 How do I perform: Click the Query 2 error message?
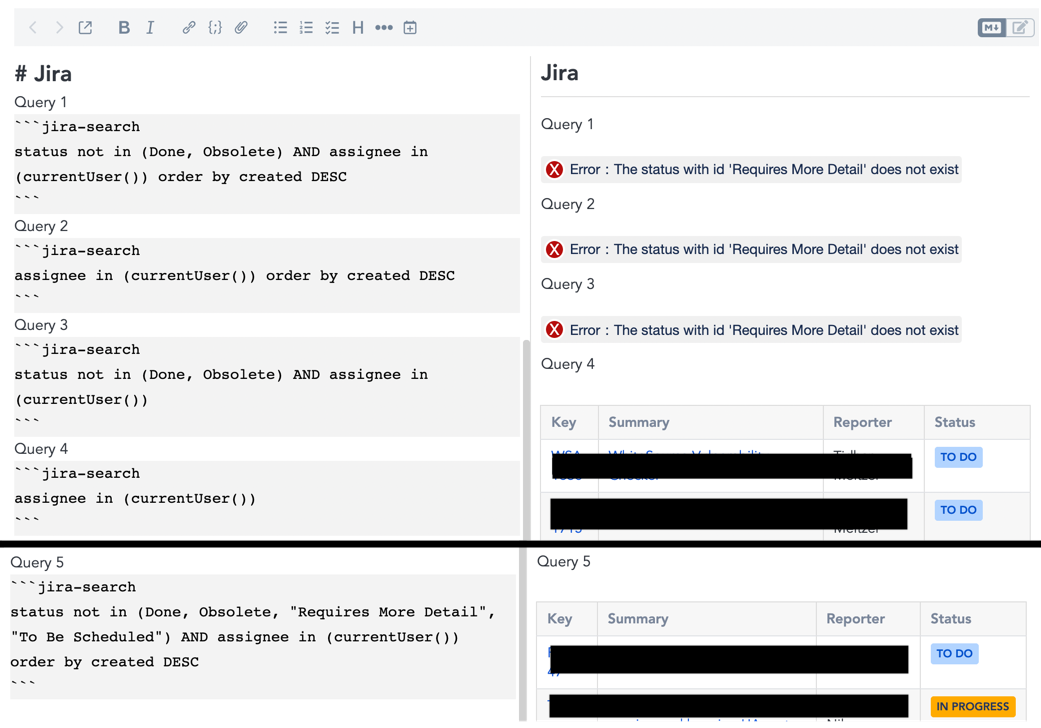pyautogui.click(x=751, y=250)
